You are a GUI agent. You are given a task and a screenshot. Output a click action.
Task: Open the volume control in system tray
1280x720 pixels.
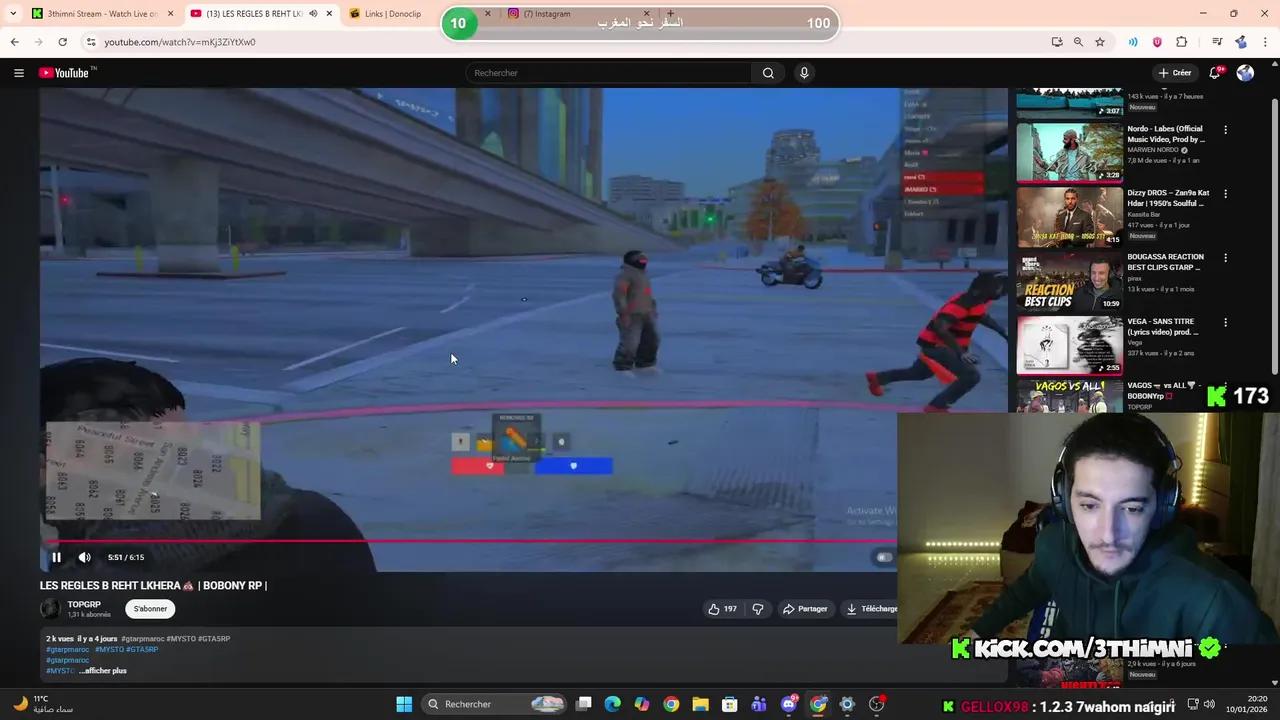1209,704
